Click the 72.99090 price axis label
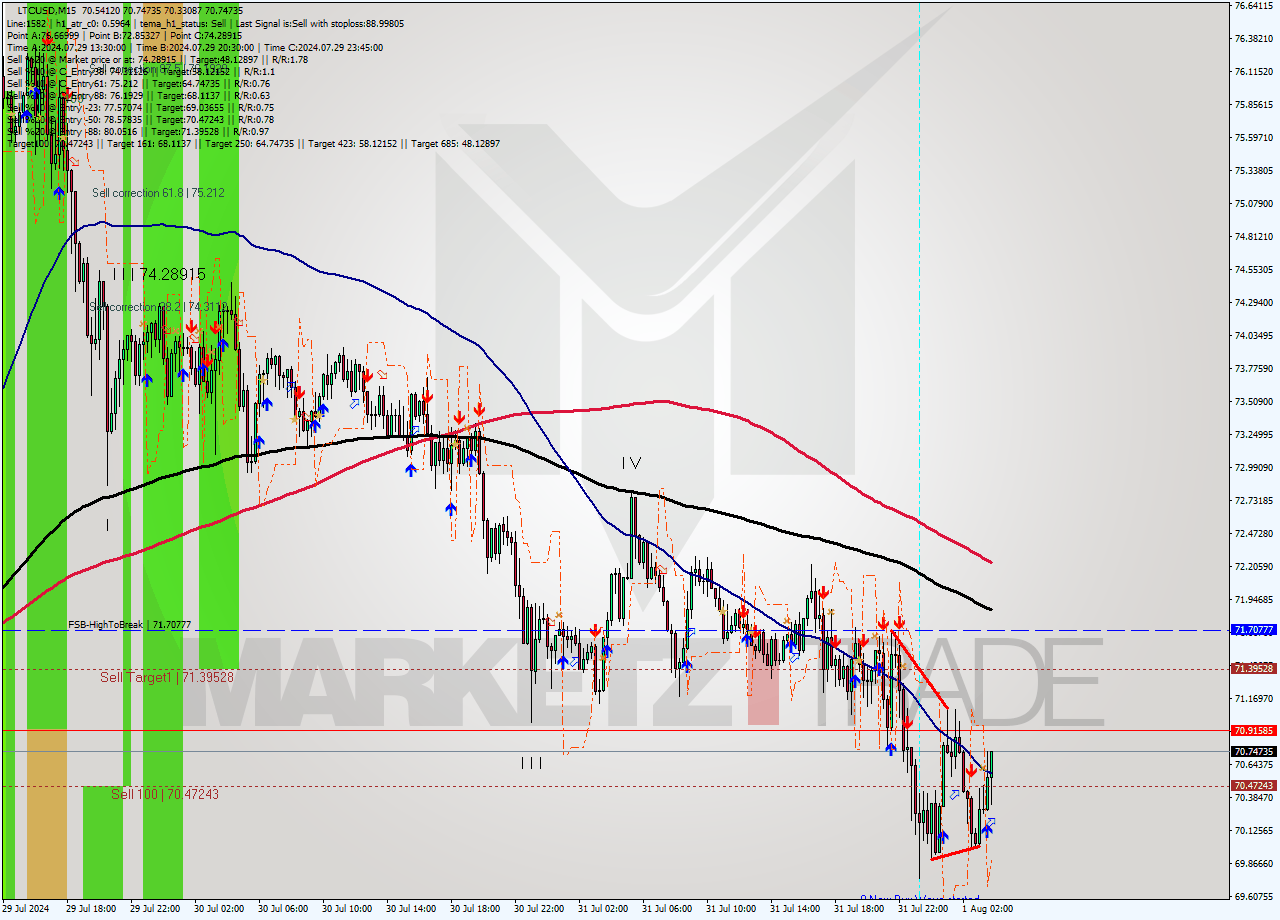Viewport: 1280px width, 920px height. pyautogui.click(x=1254, y=468)
